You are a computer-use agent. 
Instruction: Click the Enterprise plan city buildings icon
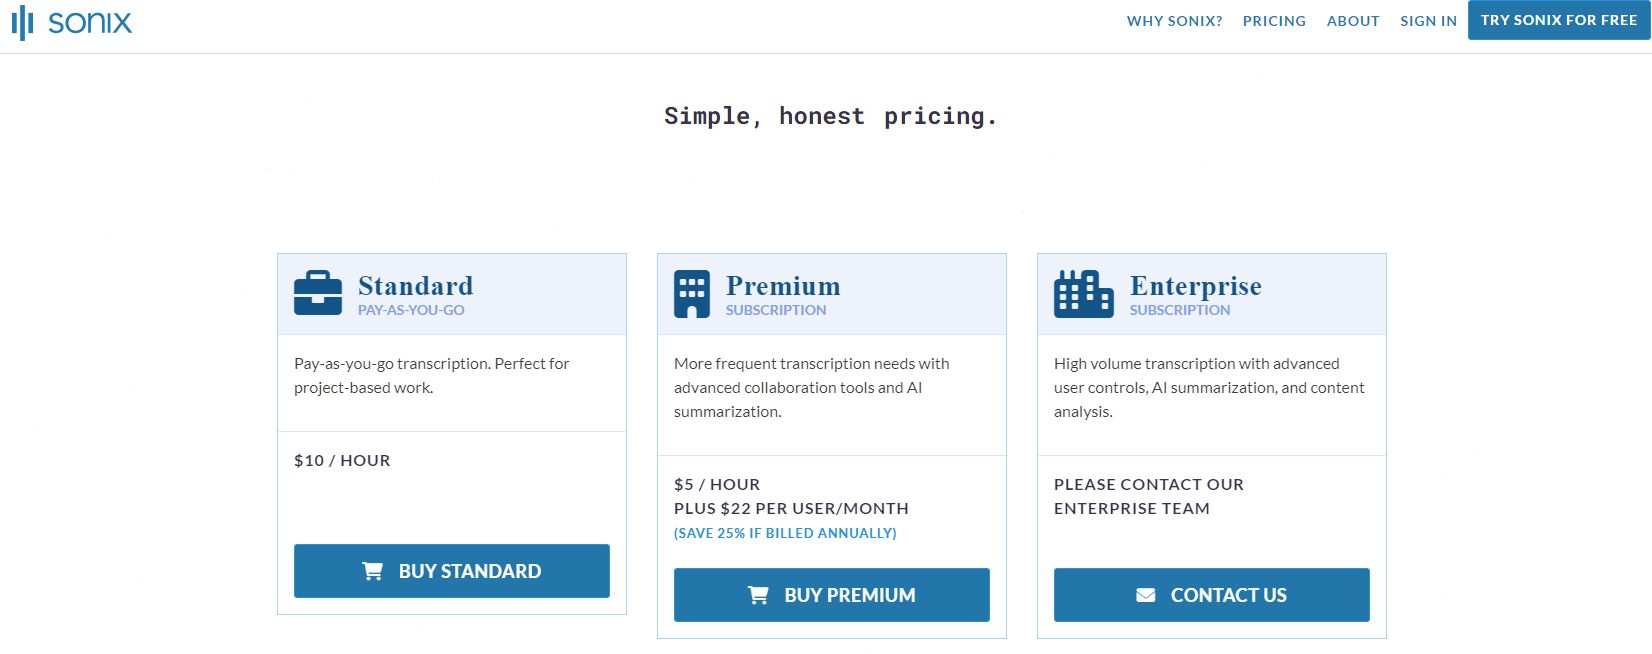click(1083, 294)
